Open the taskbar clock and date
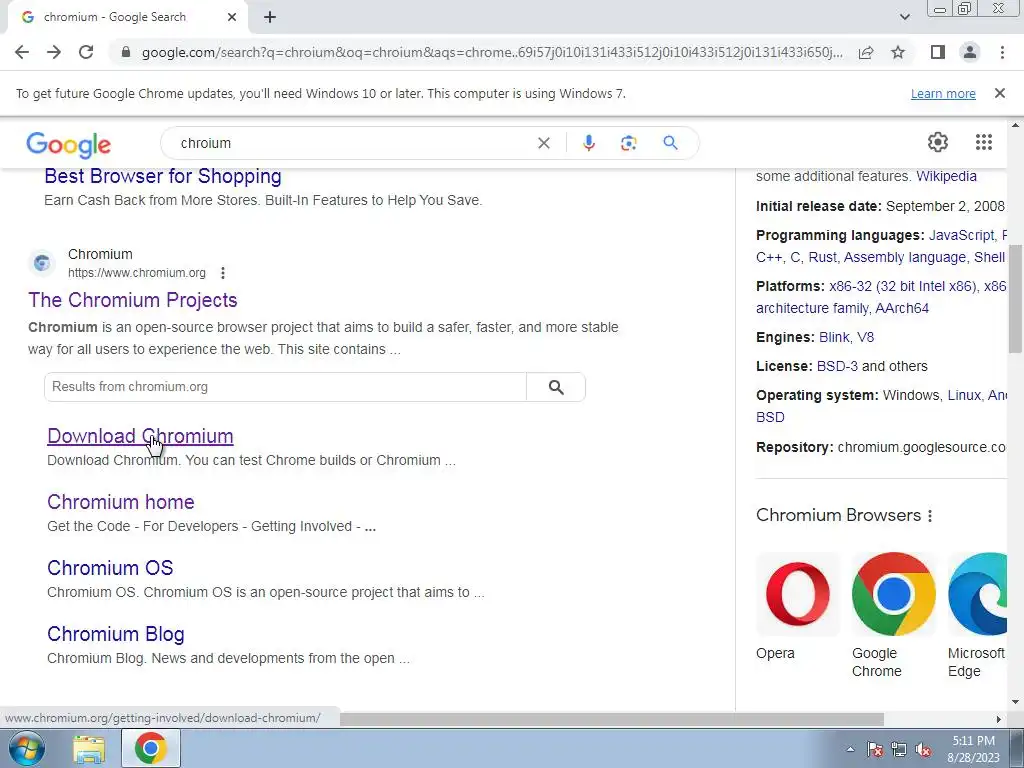Screen dimensions: 1024x768 (x=973, y=749)
